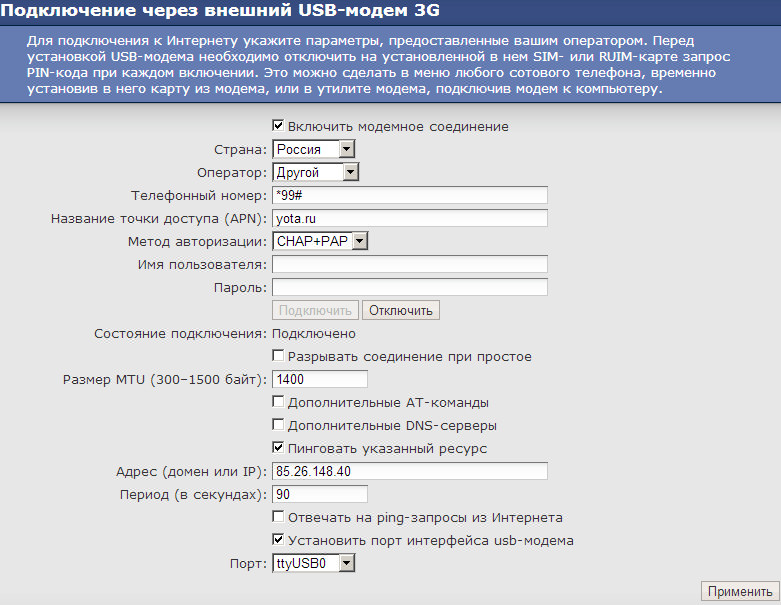Focus the 'Имя пользователя' input field
Image resolution: width=781 pixels, height=605 pixels.
[410, 264]
